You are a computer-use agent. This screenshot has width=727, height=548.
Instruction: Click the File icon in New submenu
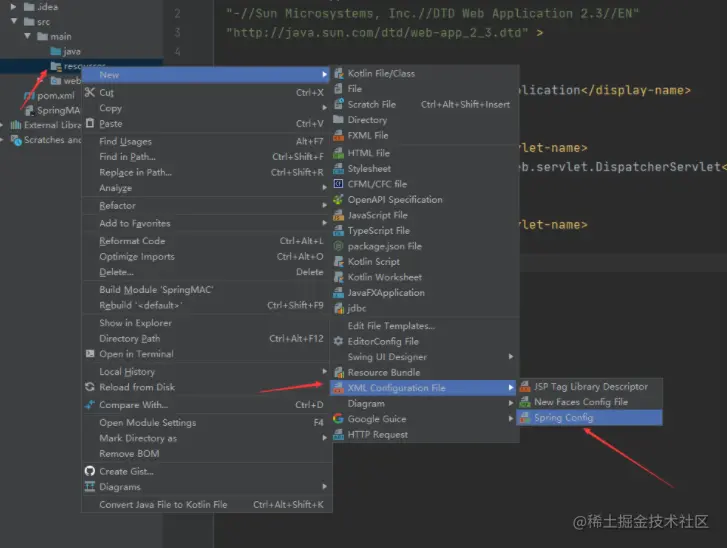coord(339,89)
